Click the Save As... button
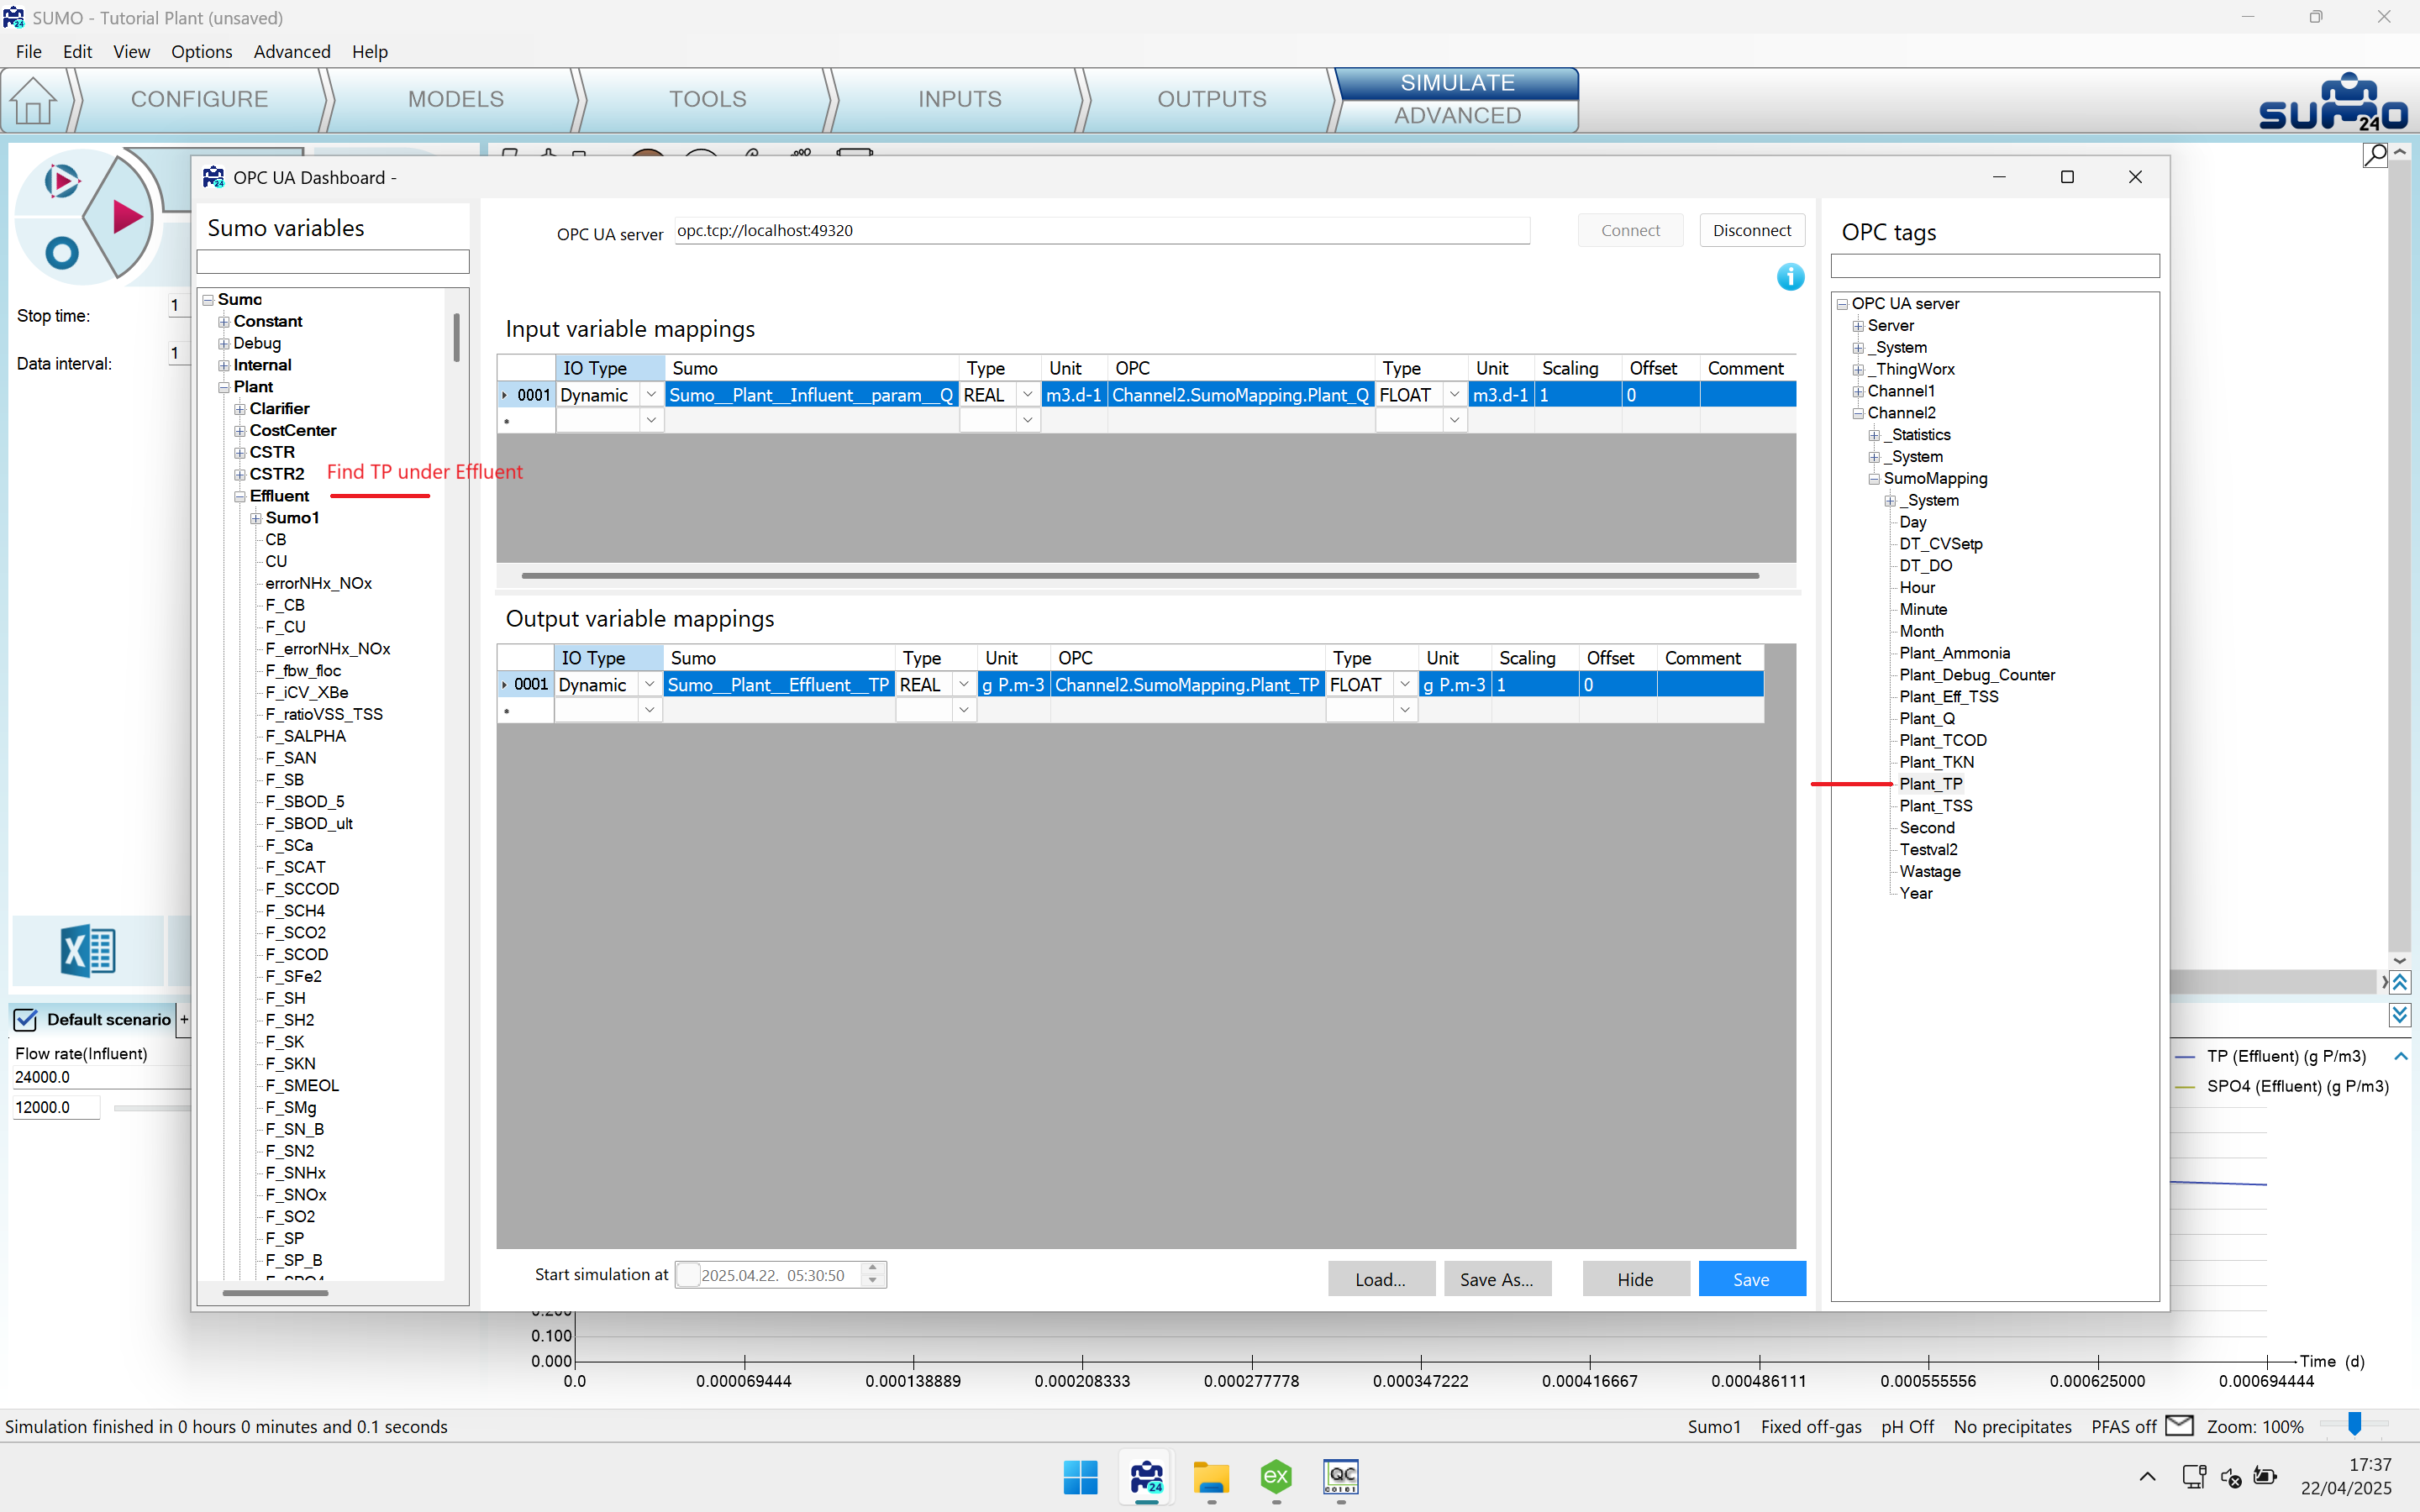Image resolution: width=2420 pixels, height=1512 pixels. click(1496, 1279)
